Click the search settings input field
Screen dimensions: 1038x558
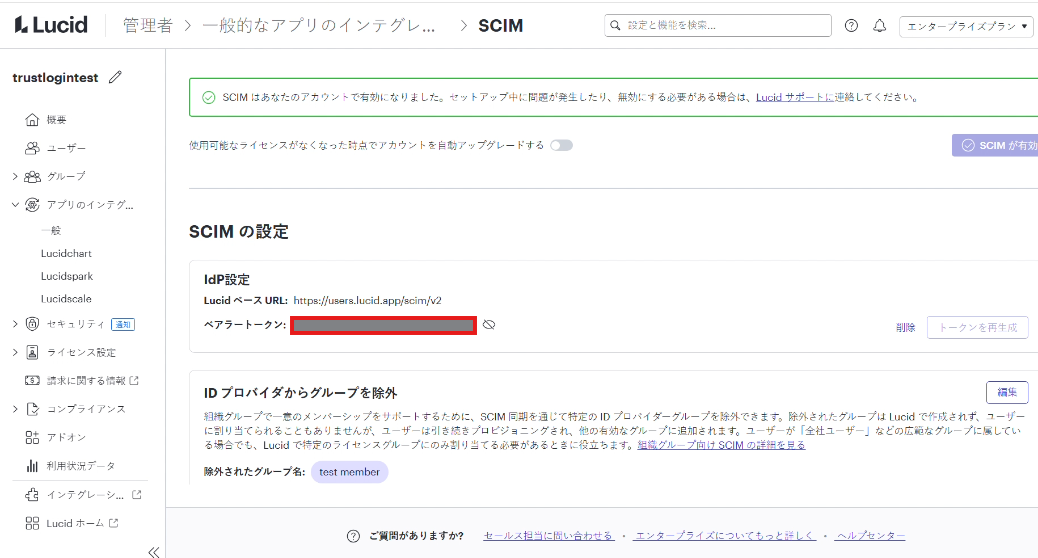click(x=718, y=25)
